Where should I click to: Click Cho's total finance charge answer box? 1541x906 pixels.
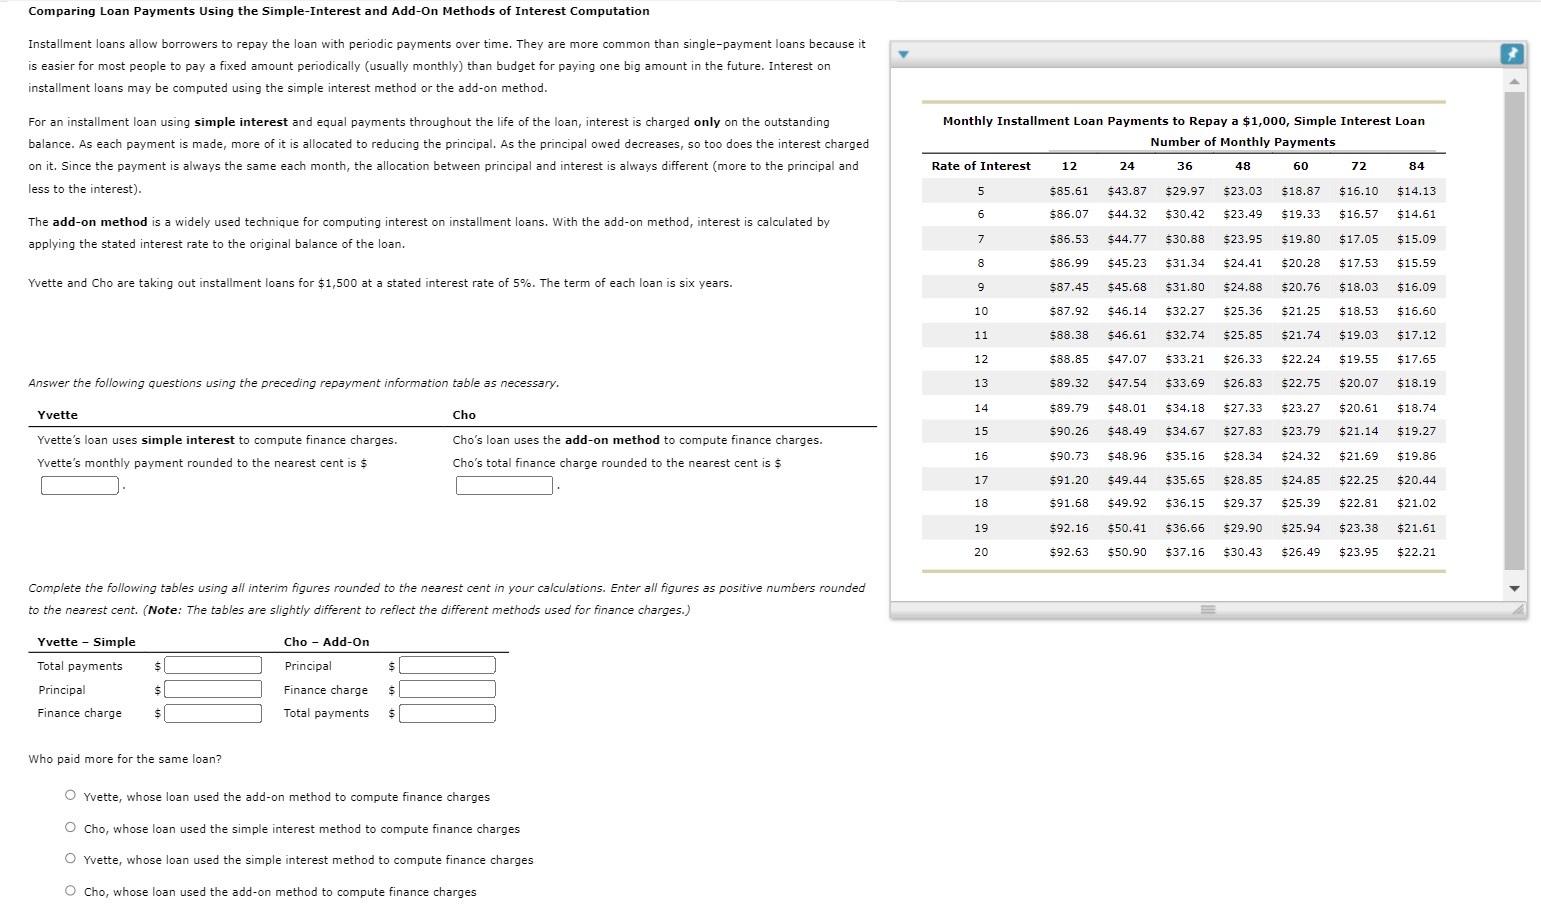504,485
